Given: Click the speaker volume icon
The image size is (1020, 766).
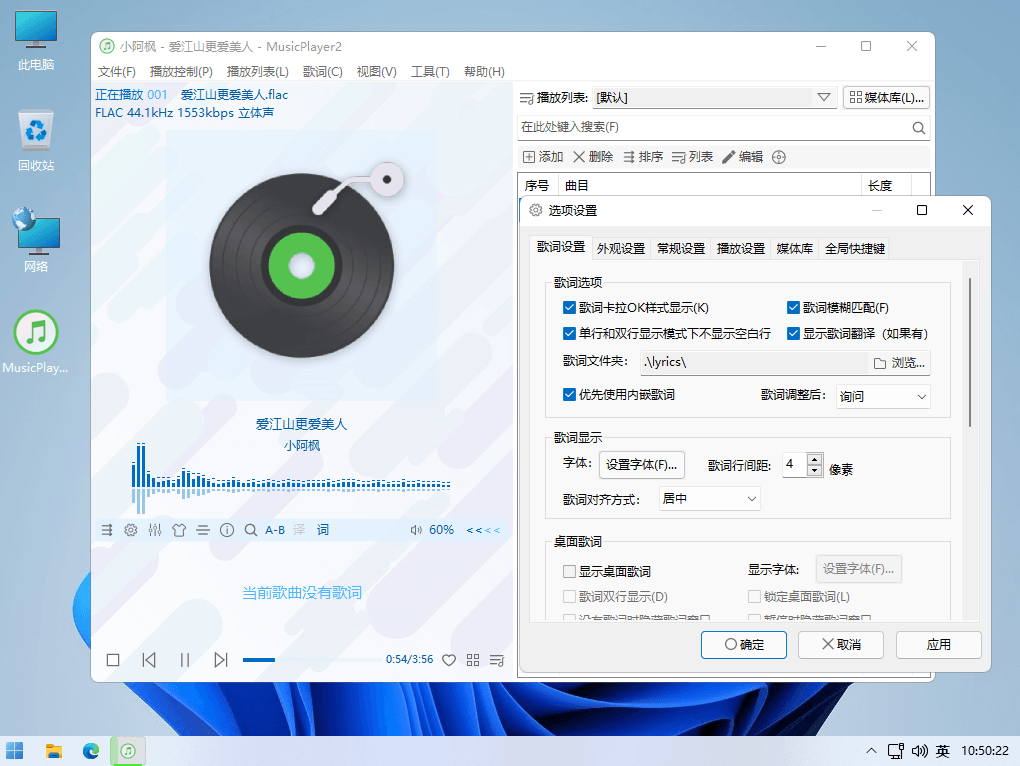Looking at the screenshot, I should [416, 530].
